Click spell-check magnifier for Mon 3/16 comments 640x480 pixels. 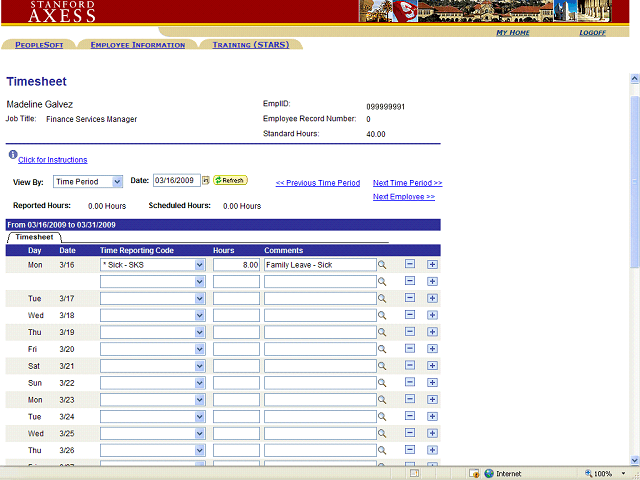[x=382, y=265]
